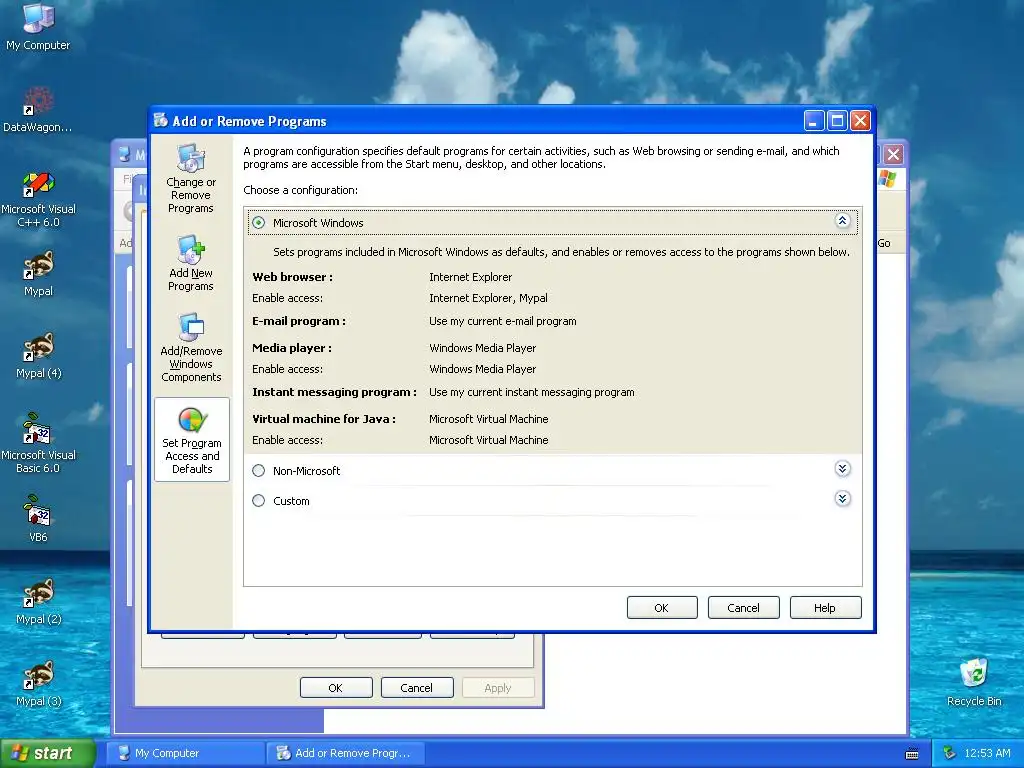Click OK in the background dialog

(x=336, y=688)
